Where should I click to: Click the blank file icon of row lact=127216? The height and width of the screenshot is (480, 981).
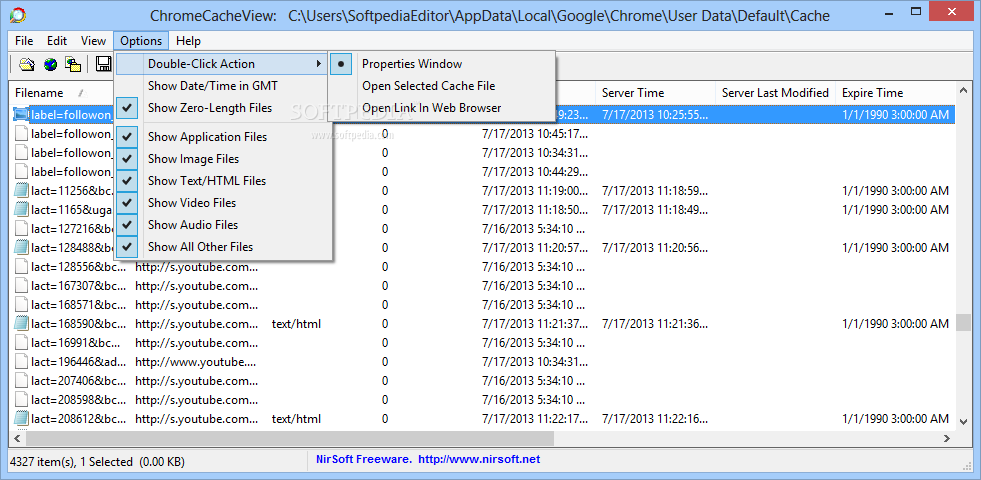21,228
